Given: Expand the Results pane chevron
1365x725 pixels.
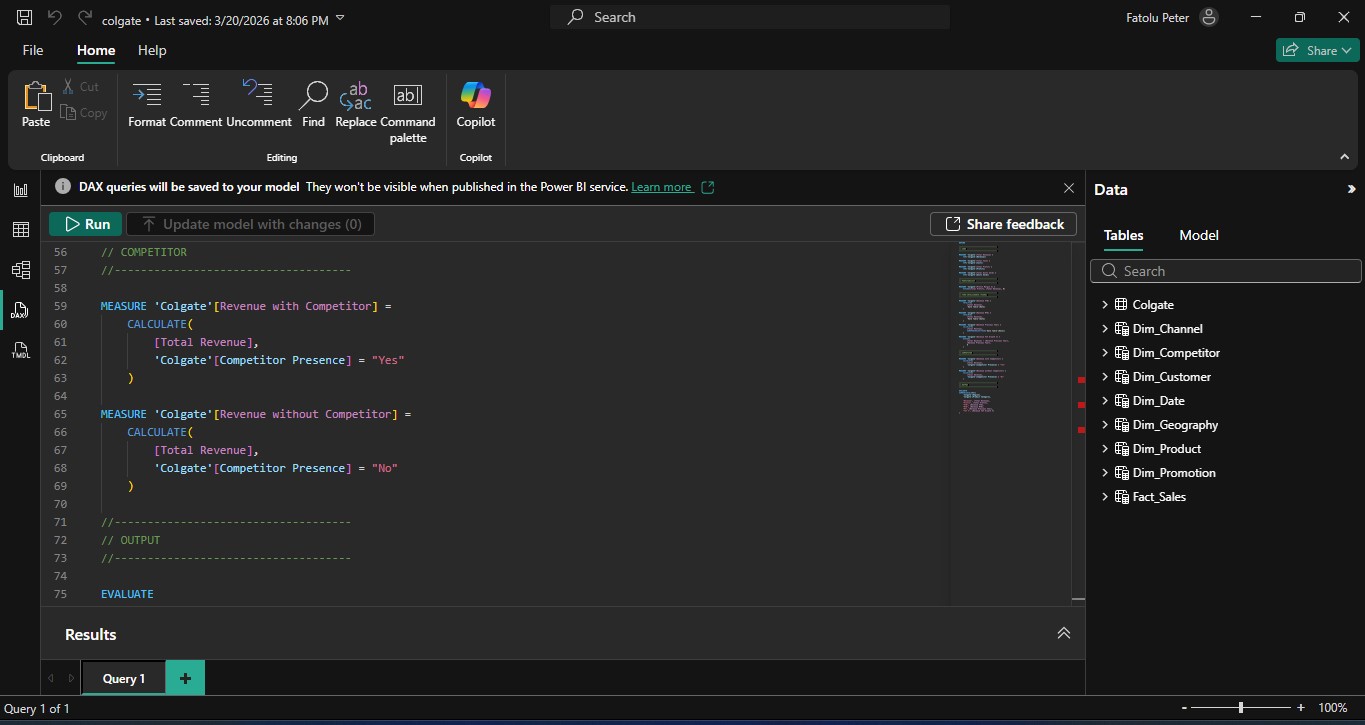Looking at the screenshot, I should pyautogui.click(x=1063, y=633).
